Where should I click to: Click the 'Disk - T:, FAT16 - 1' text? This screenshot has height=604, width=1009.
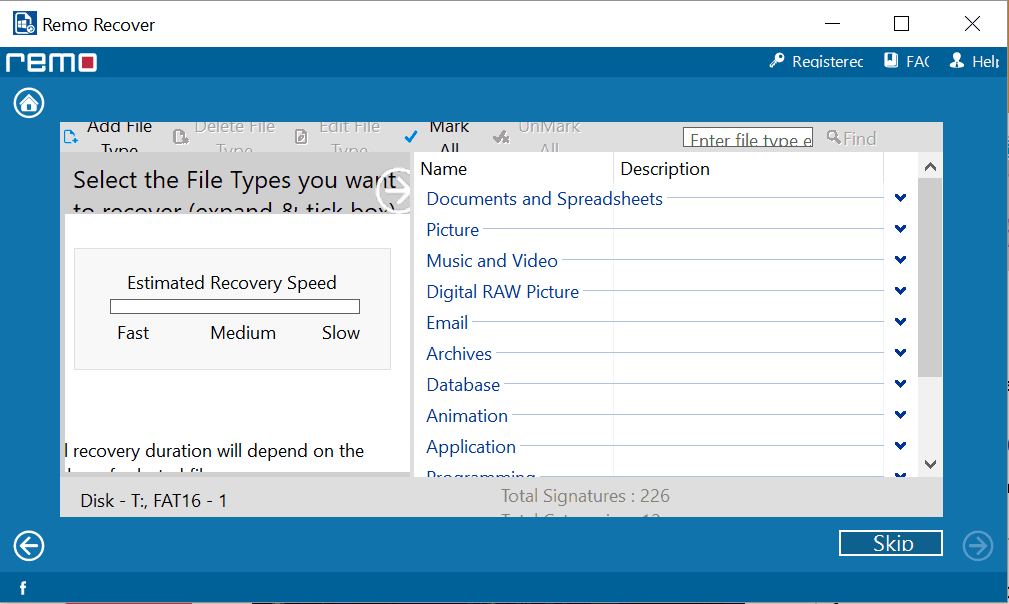click(x=154, y=500)
